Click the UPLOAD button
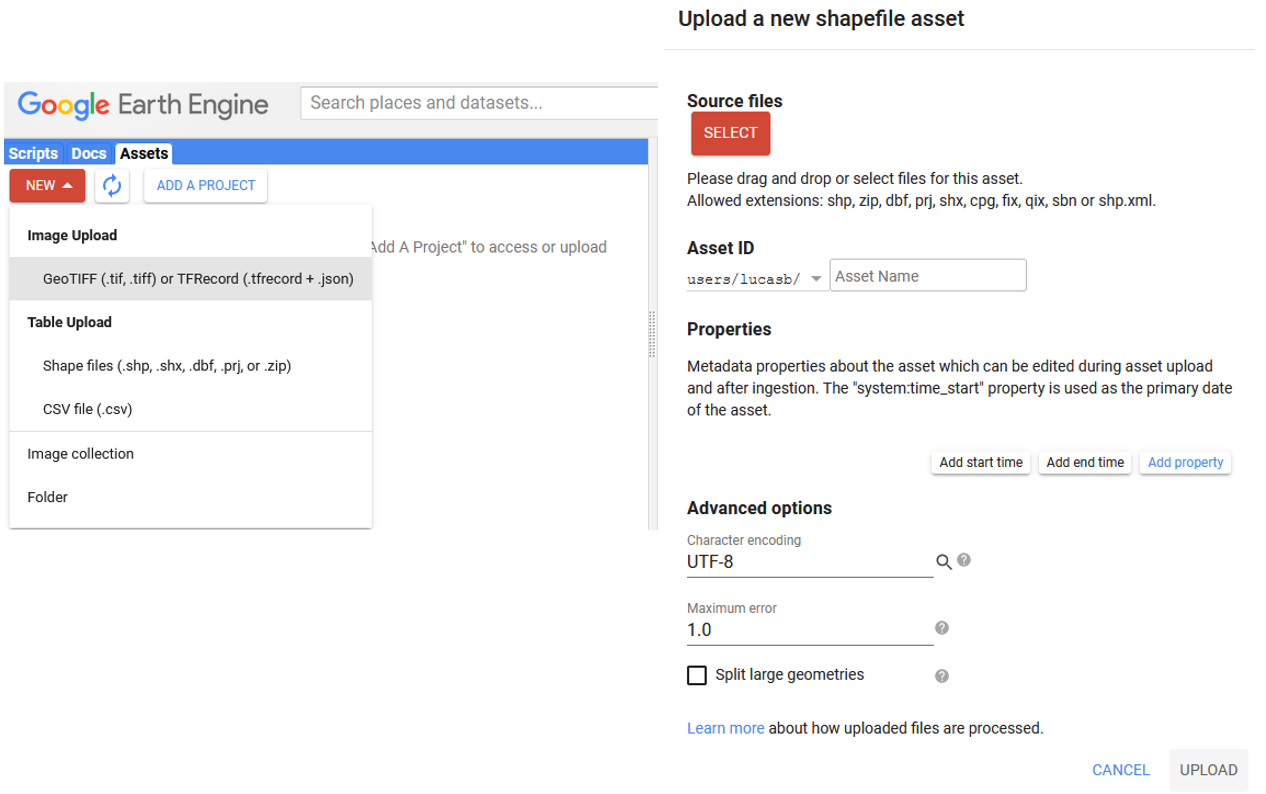1266x794 pixels. coord(1208,770)
